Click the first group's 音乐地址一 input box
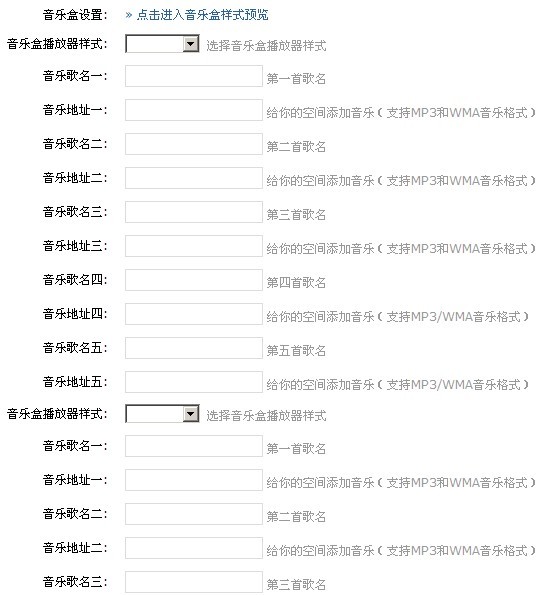Viewport: 546px width, 595px height. pyautogui.click(x=194, y=110)
